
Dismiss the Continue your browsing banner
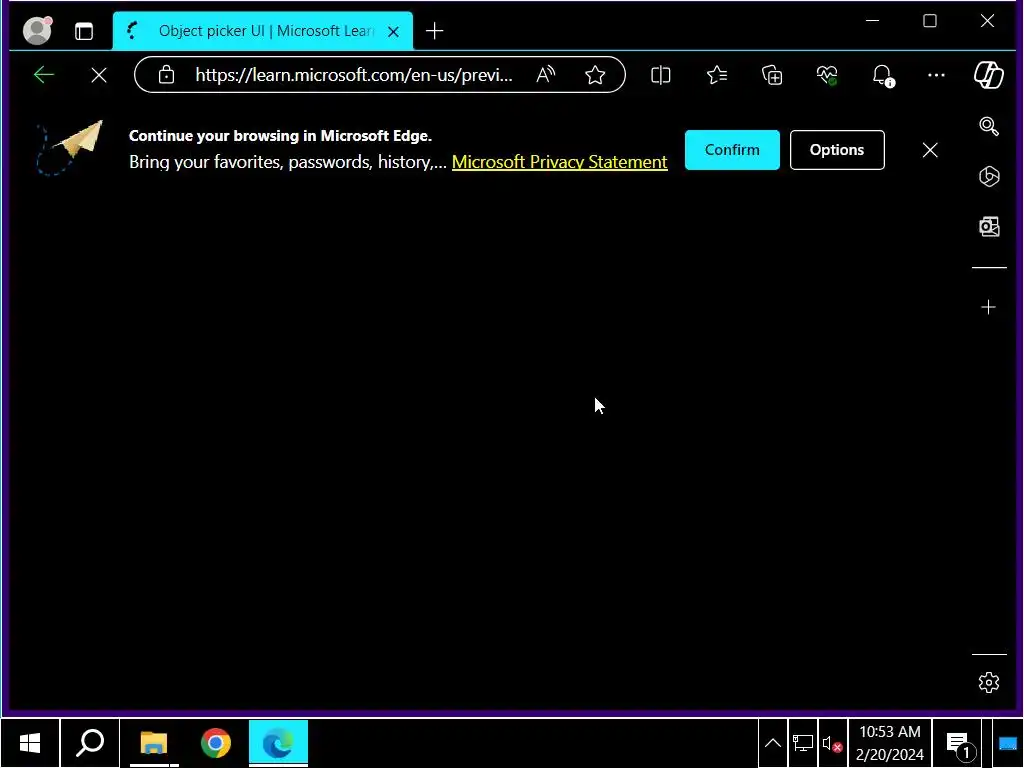[x=930, y=150]
